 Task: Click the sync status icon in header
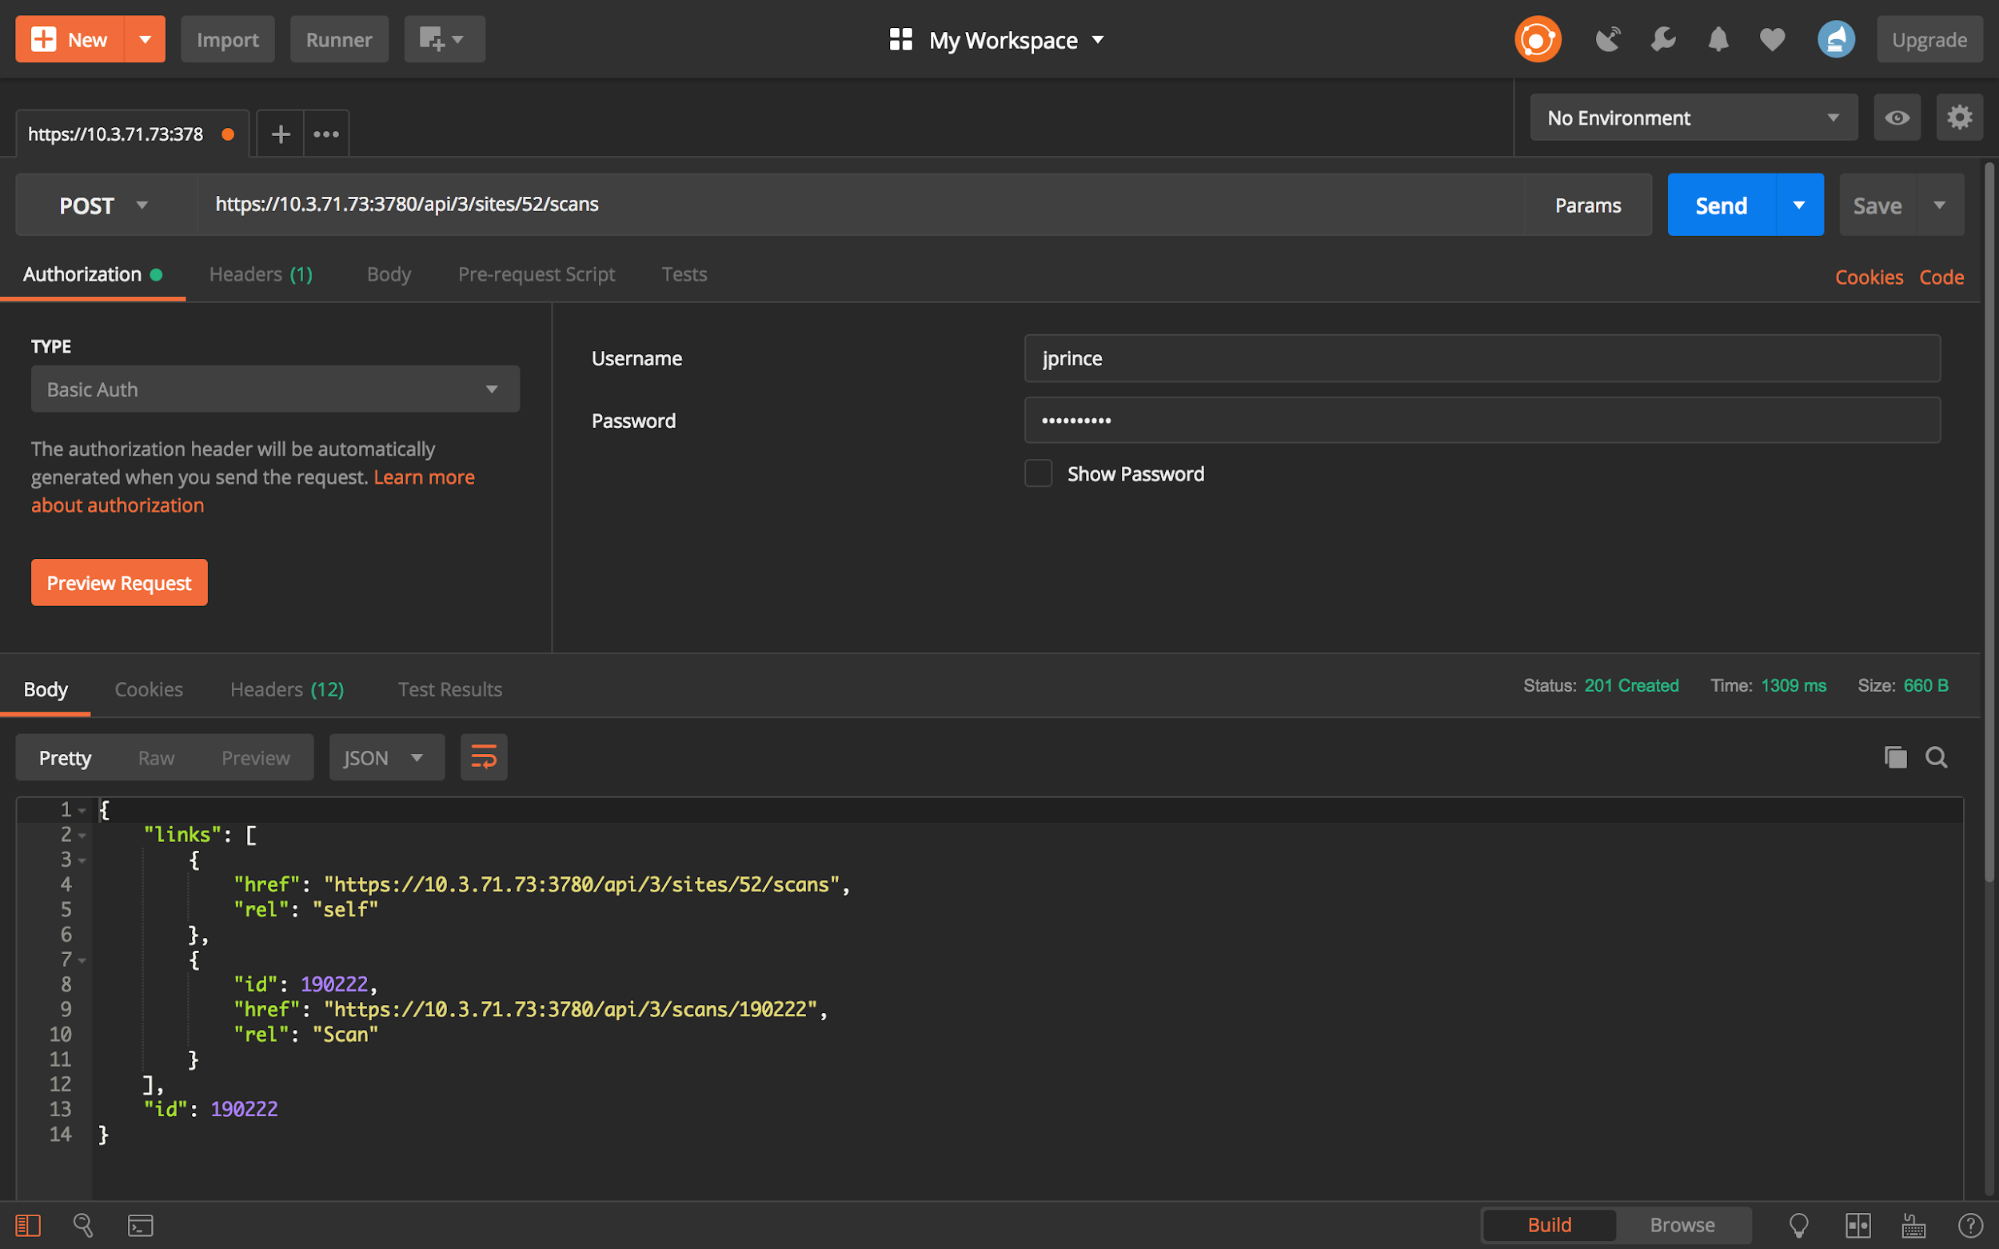click(x=1537, y=40)
